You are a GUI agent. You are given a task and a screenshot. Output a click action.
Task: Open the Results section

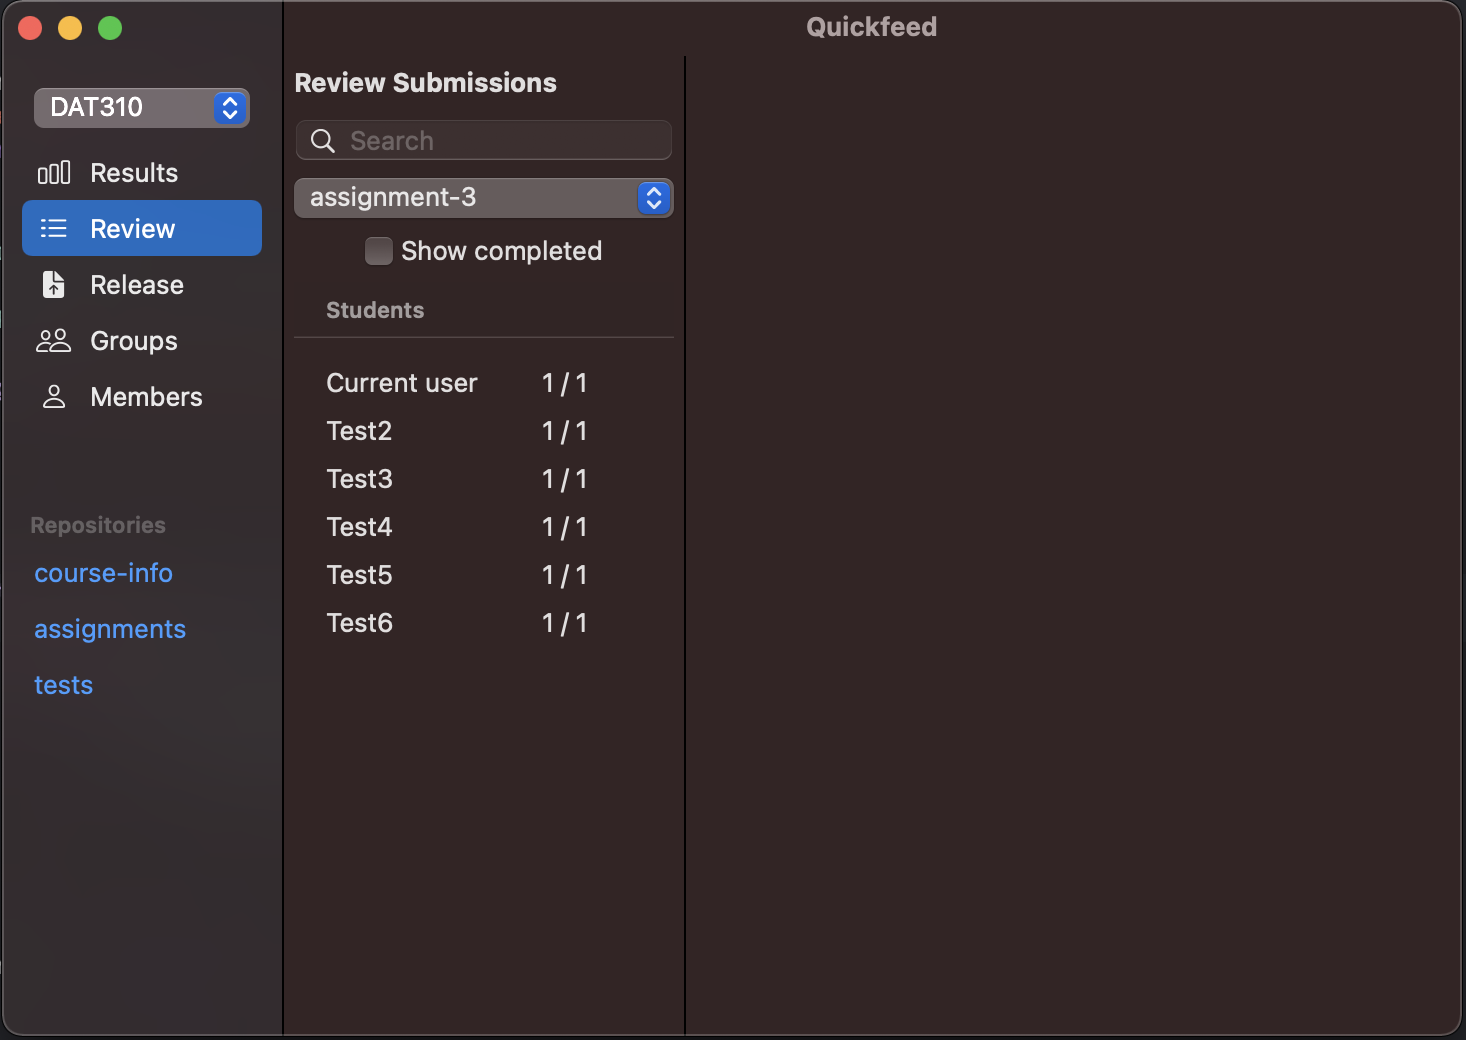[142, 173]
